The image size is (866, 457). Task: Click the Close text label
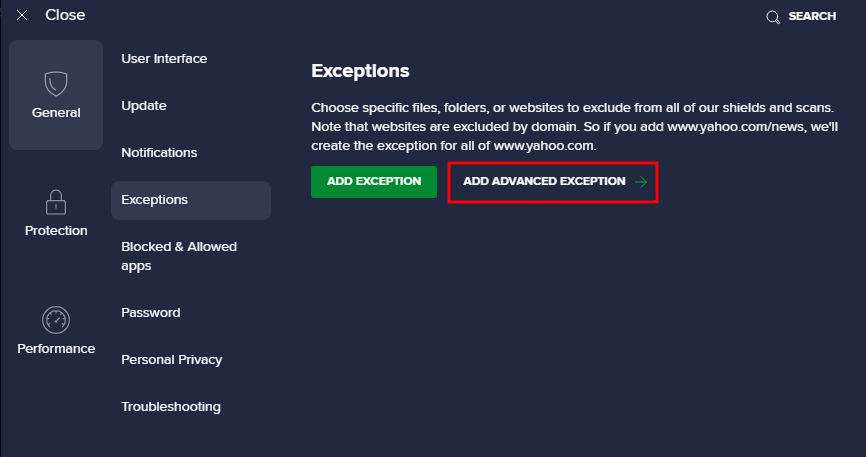[x=65, y=16]
